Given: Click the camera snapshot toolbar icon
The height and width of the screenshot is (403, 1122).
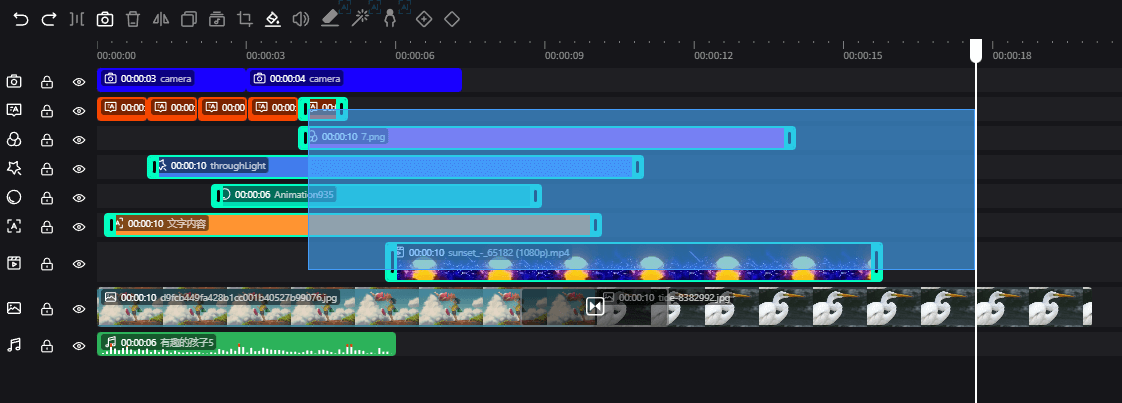Looking at the screenshot, I should pos(104,19).
